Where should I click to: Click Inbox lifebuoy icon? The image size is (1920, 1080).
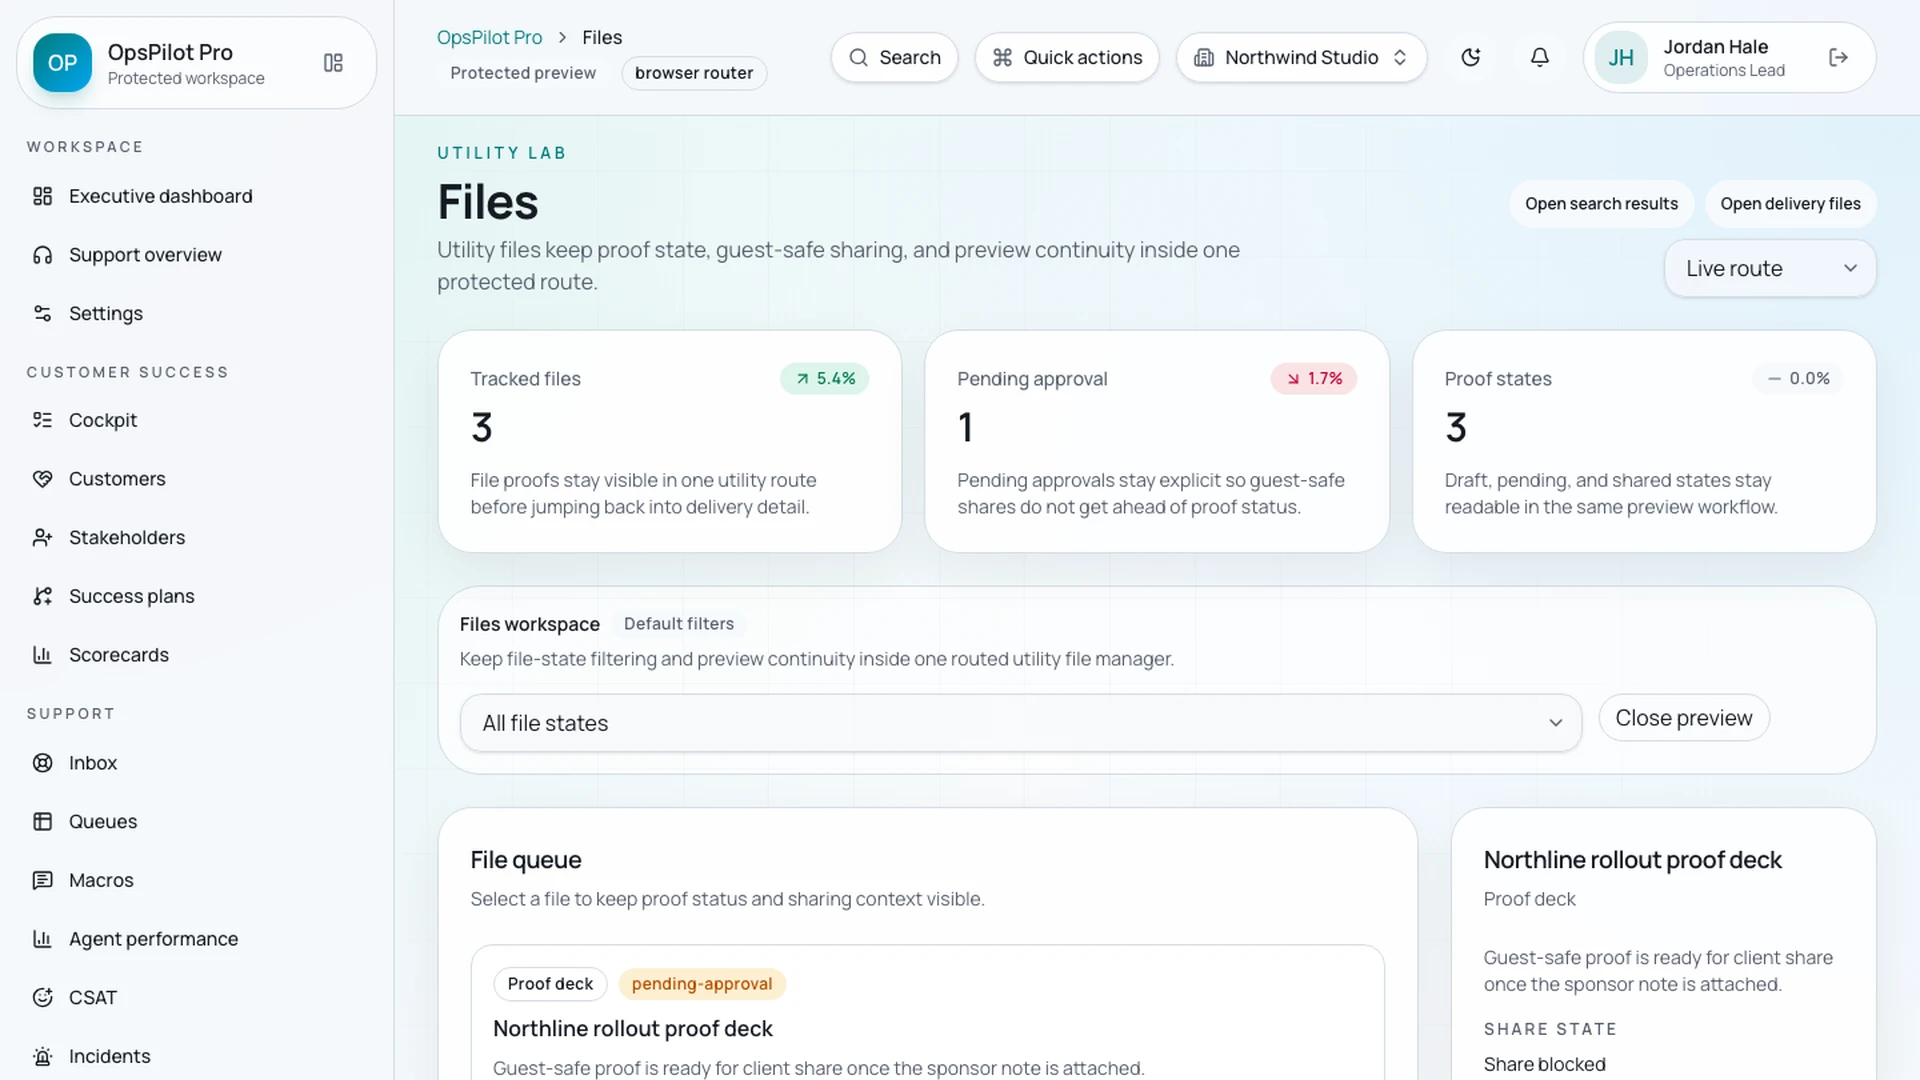(x=42, y=763)
